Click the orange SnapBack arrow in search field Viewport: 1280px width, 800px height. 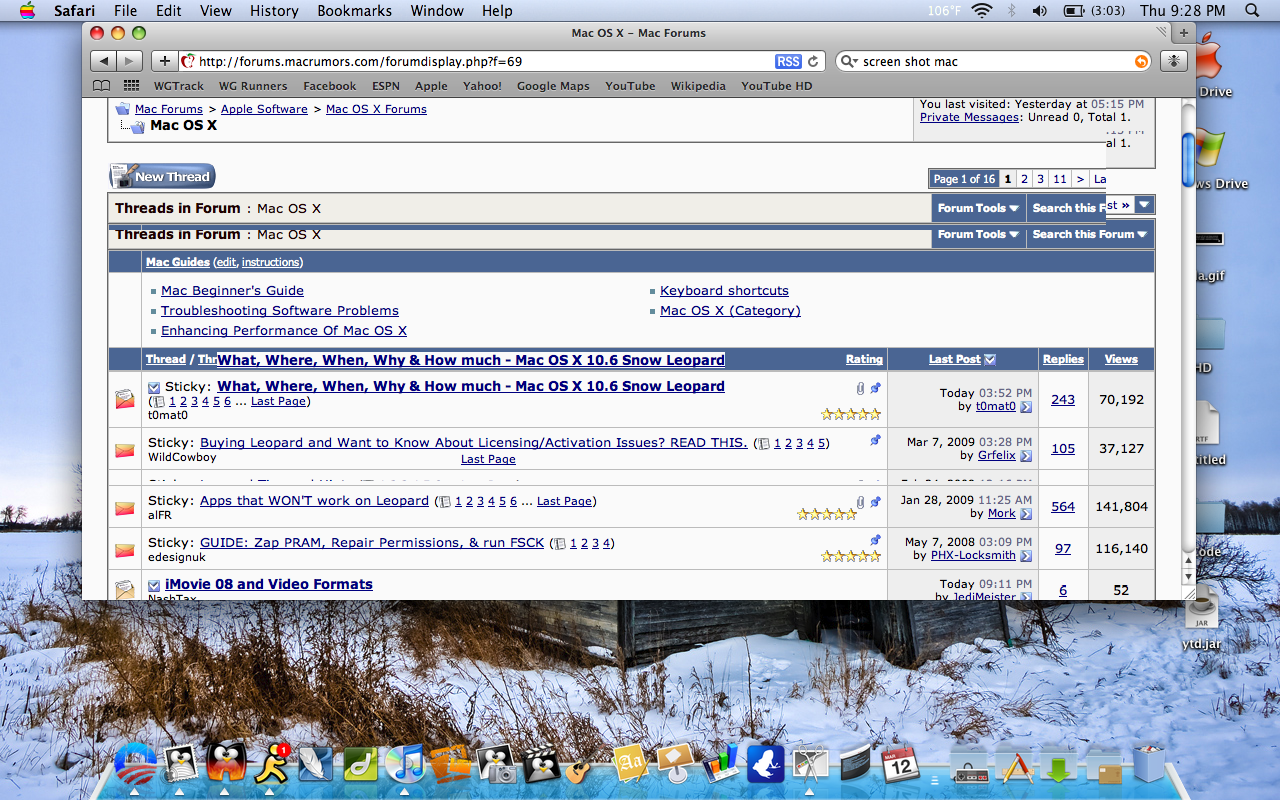[x=1141, y=61]
